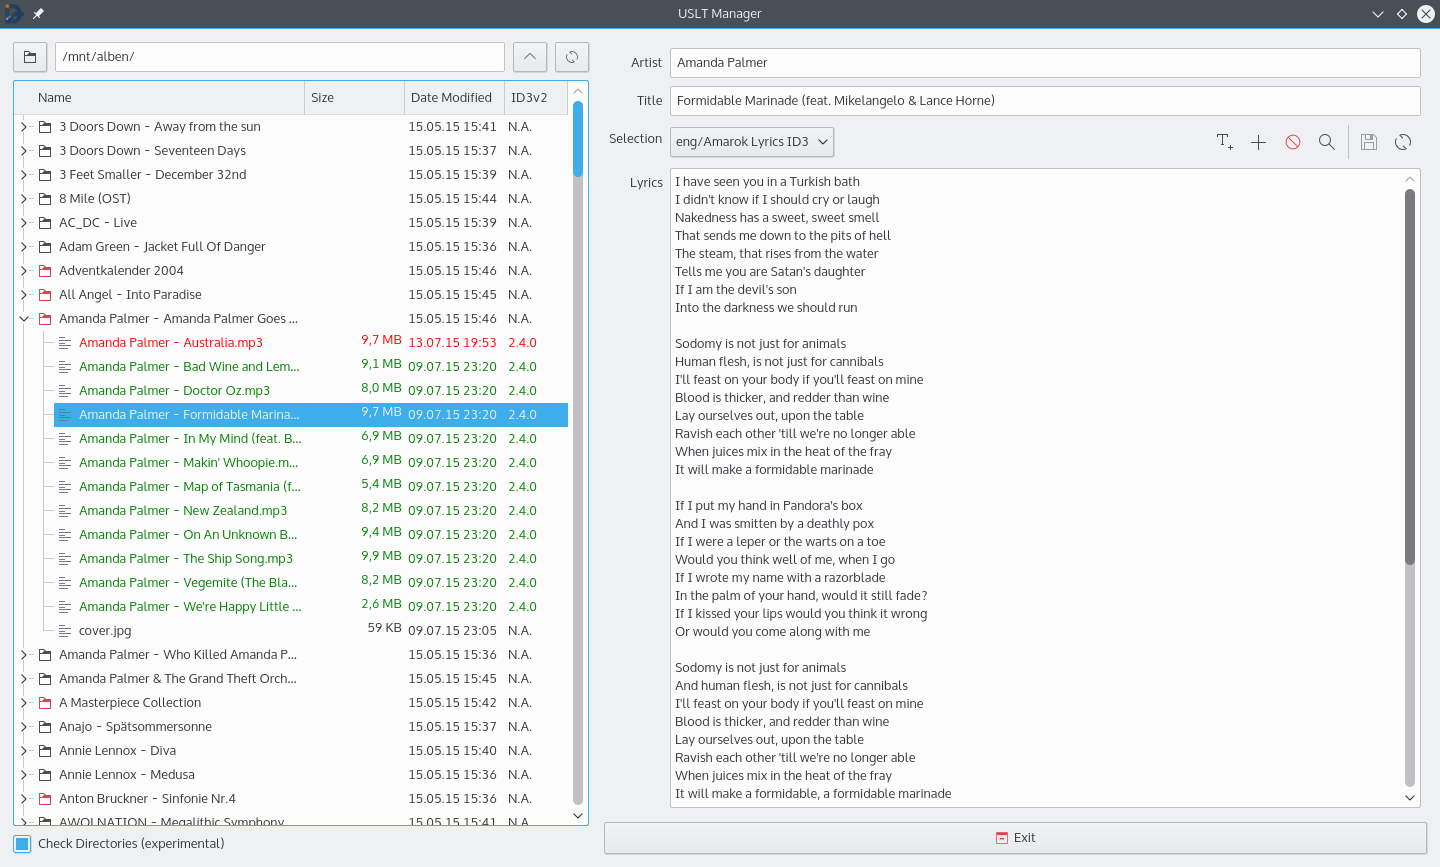Click the add text lyrics icon
This screenshot has height=867, width=1440.
tap(1225, 142)
